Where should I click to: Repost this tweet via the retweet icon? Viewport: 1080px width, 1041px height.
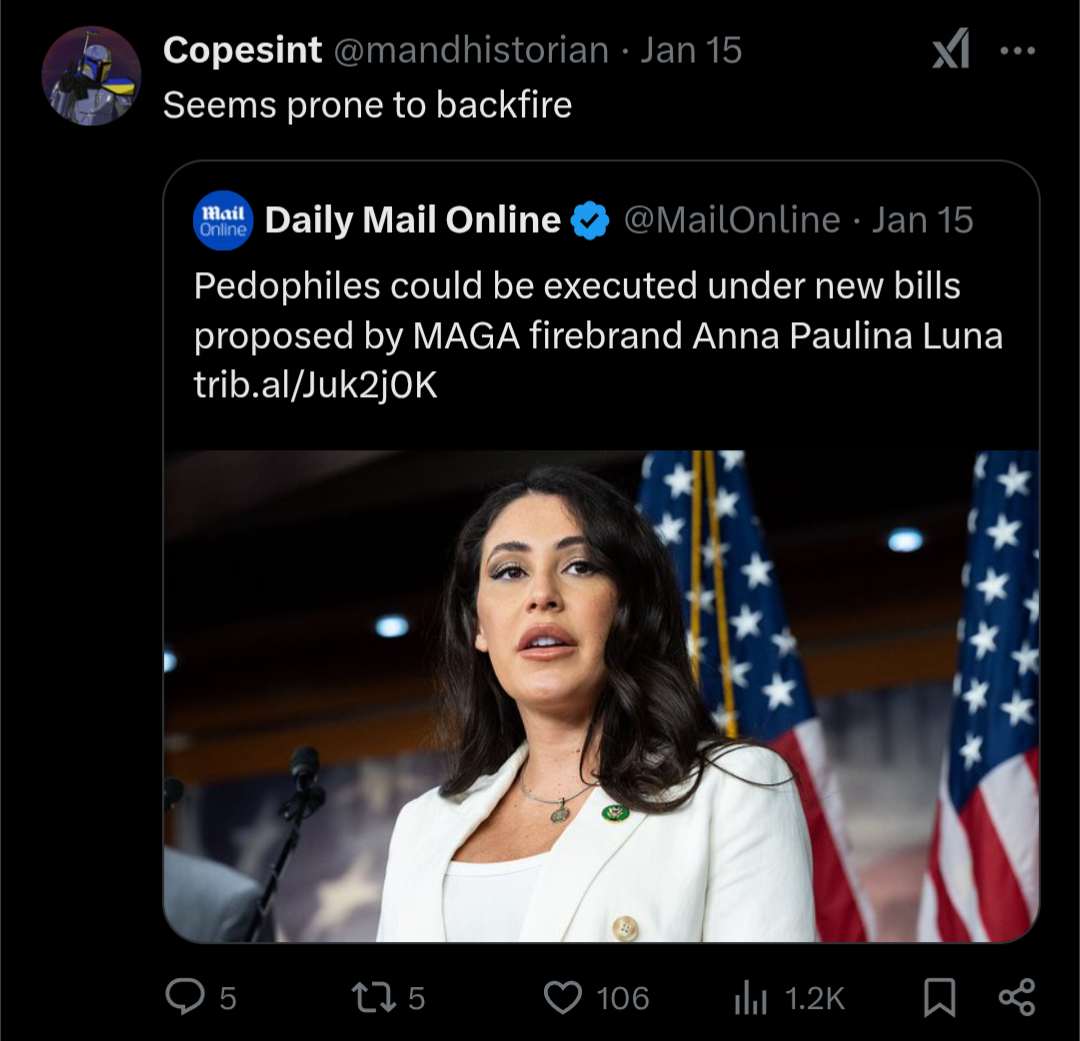[x=373, y=997]
